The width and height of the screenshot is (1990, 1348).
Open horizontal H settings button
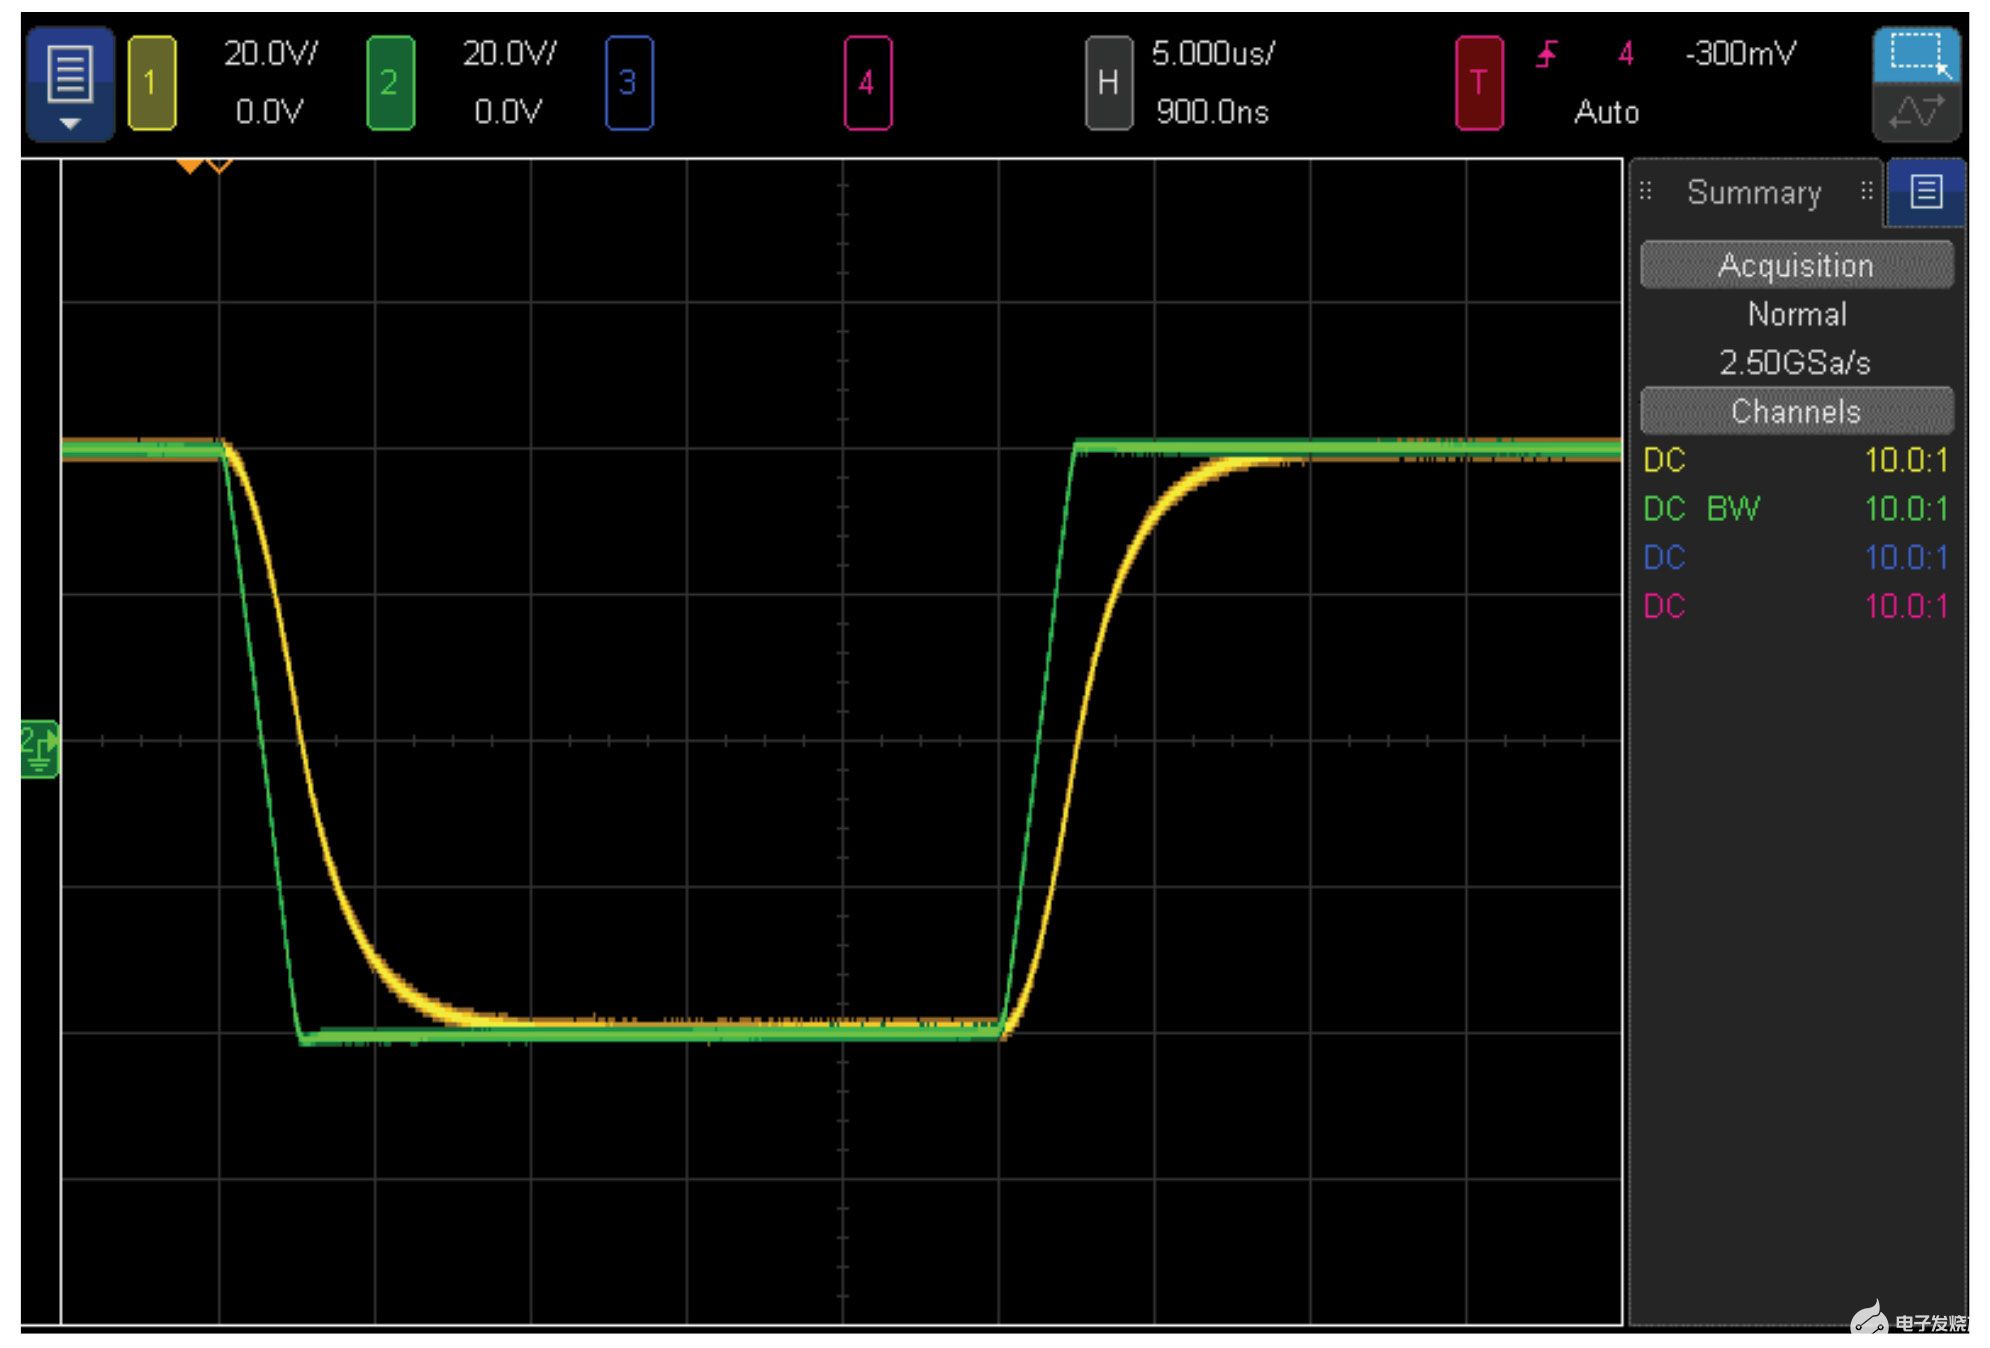coord(1108,83)
